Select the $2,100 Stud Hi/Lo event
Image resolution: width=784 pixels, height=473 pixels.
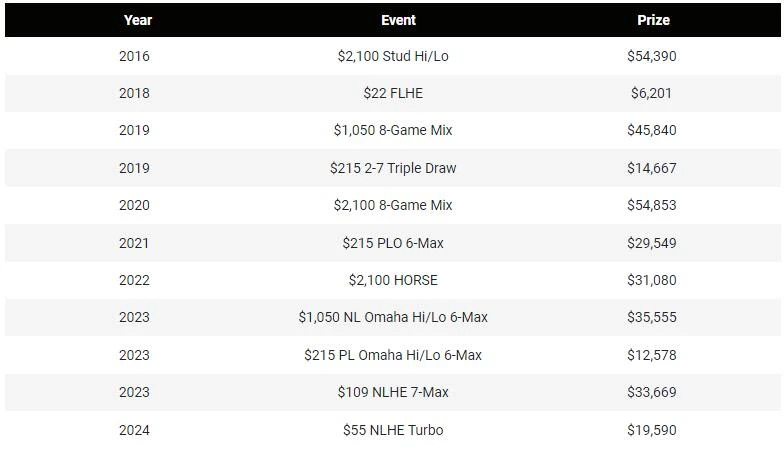point(393,56)
